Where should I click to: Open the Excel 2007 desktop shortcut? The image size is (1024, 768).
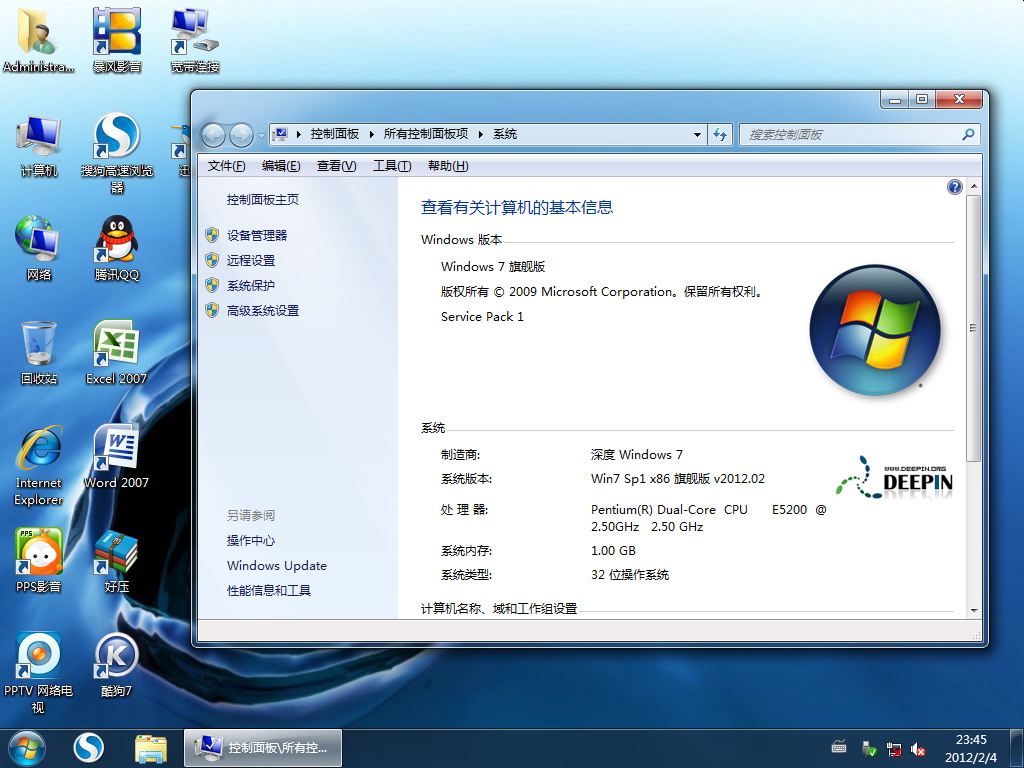[116, 352]
